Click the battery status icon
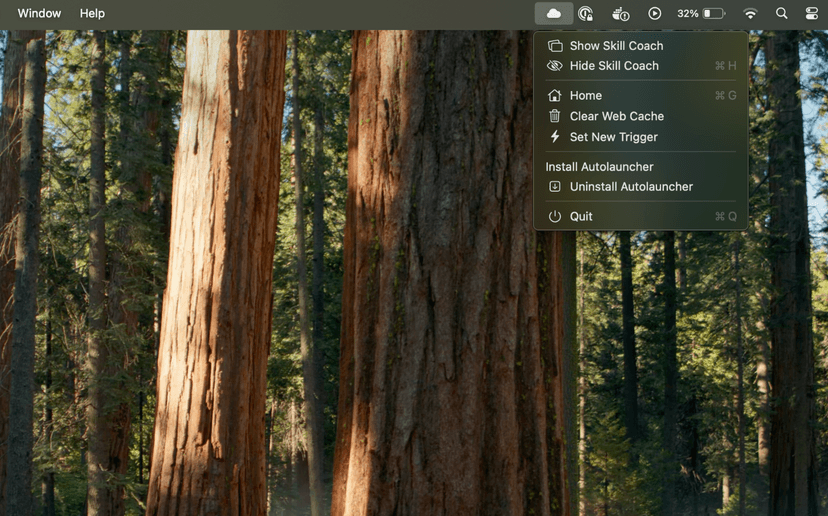The width and height of the screenshot is (828, 516). click(714, 13)
